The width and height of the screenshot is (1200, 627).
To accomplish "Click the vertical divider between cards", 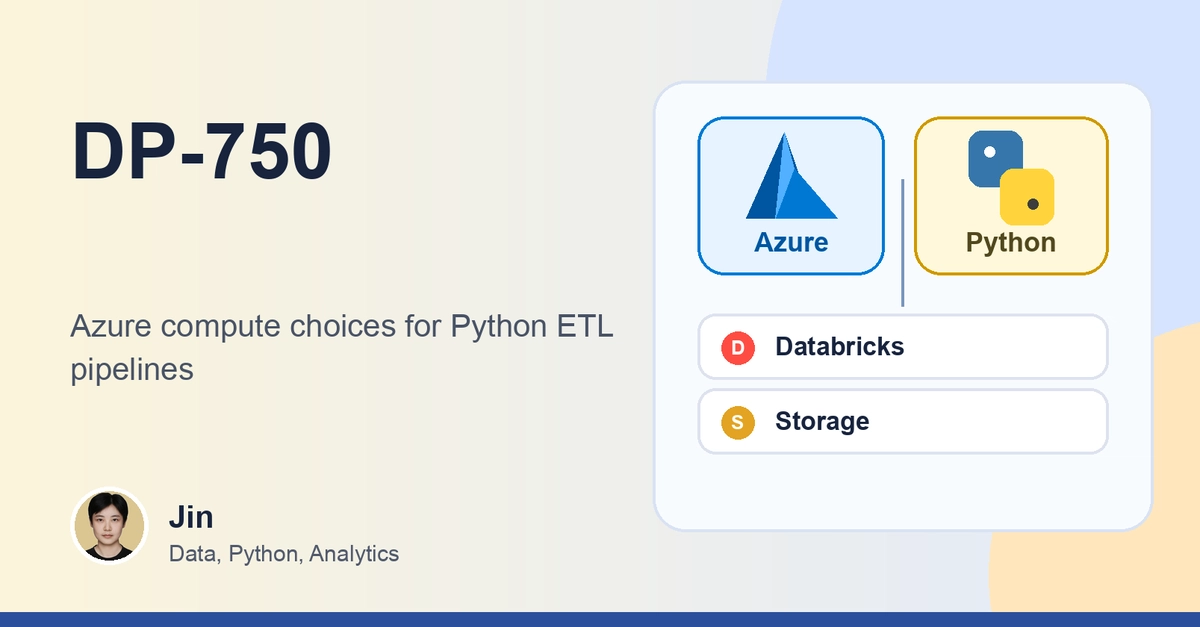I will 902,243.
